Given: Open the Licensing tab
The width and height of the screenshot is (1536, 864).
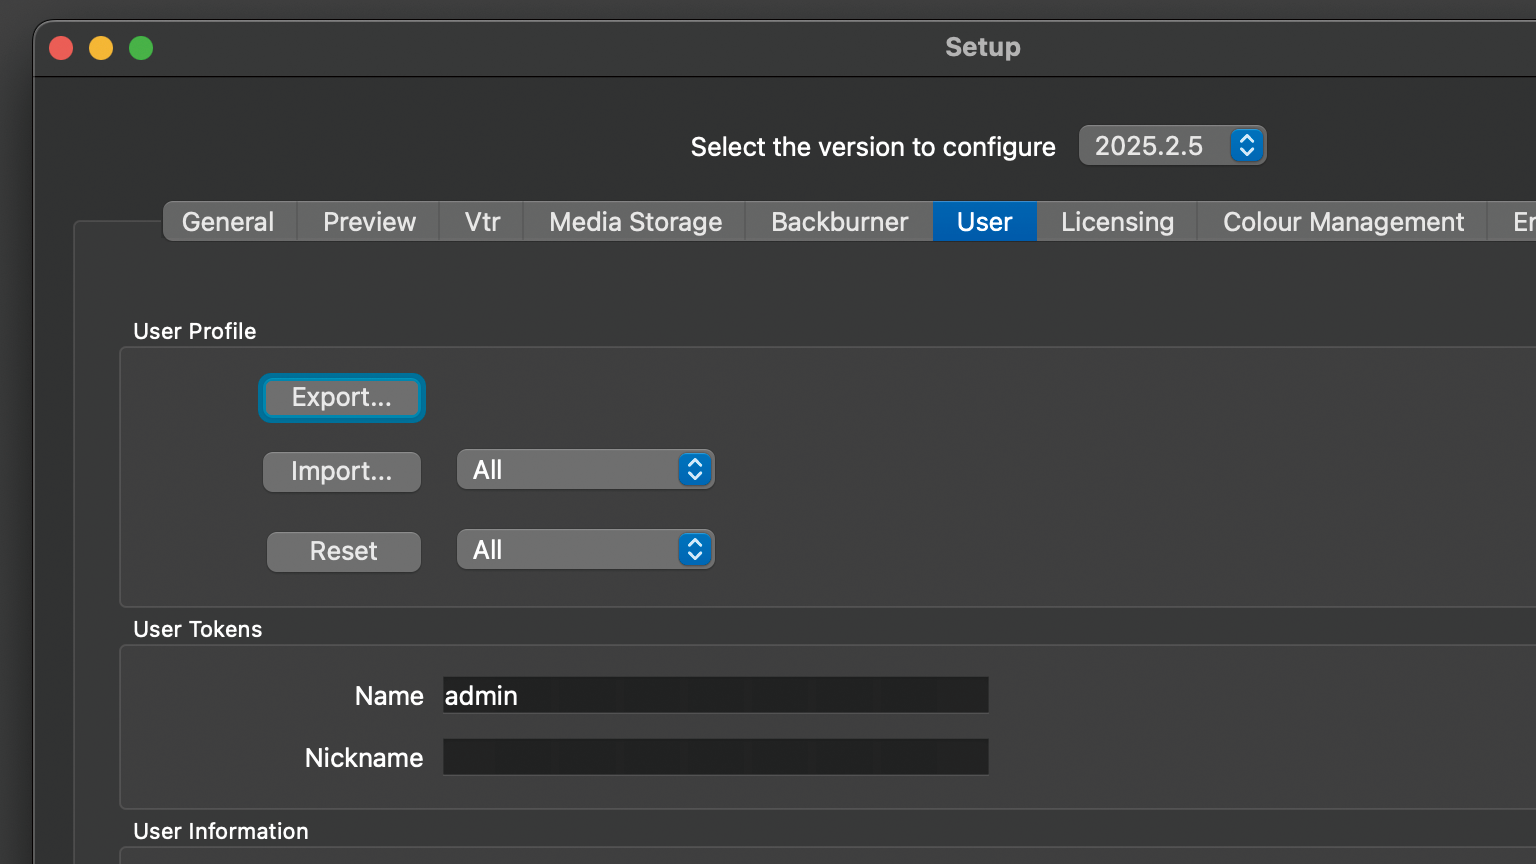Looking at the screenshot, I should pyautogui.click(x=1117, y=222).
